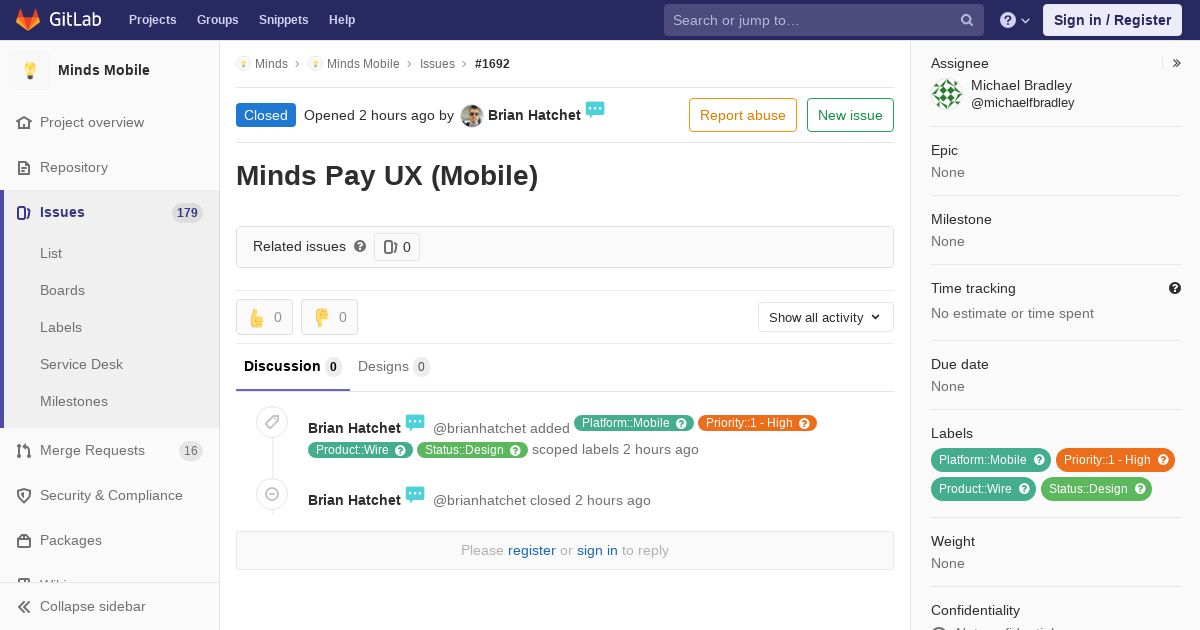Click the orange Priority::1 - High sidebar label
Viewport: 1200px width, 630px height.
(1115, 460)
